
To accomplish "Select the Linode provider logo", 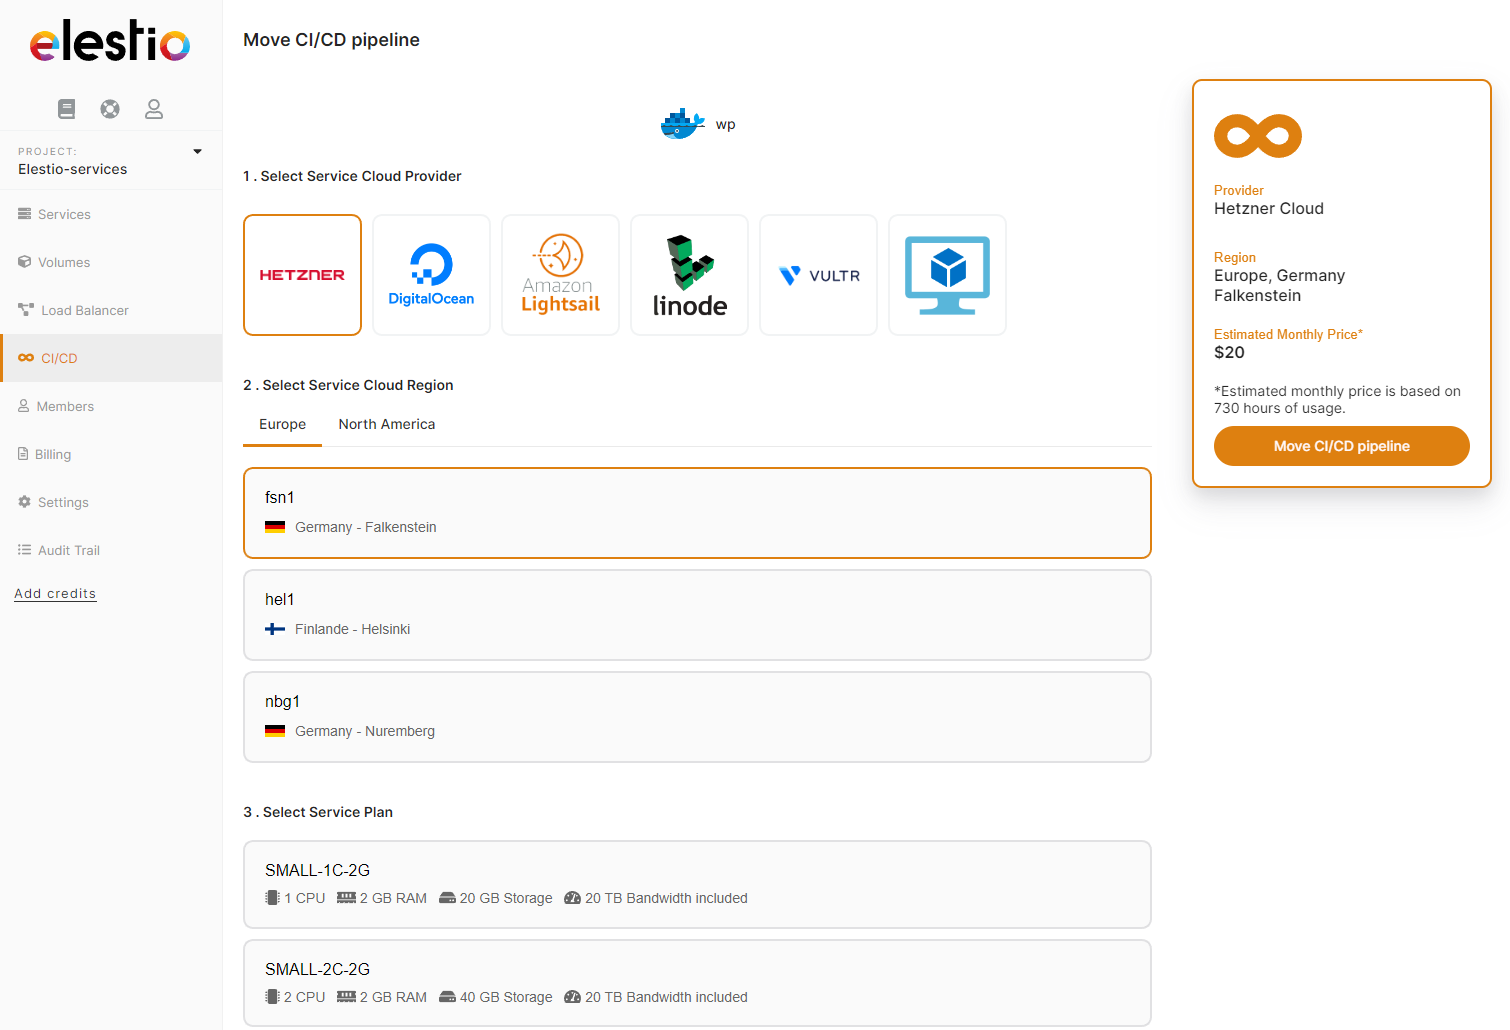I will click(689, 275).
